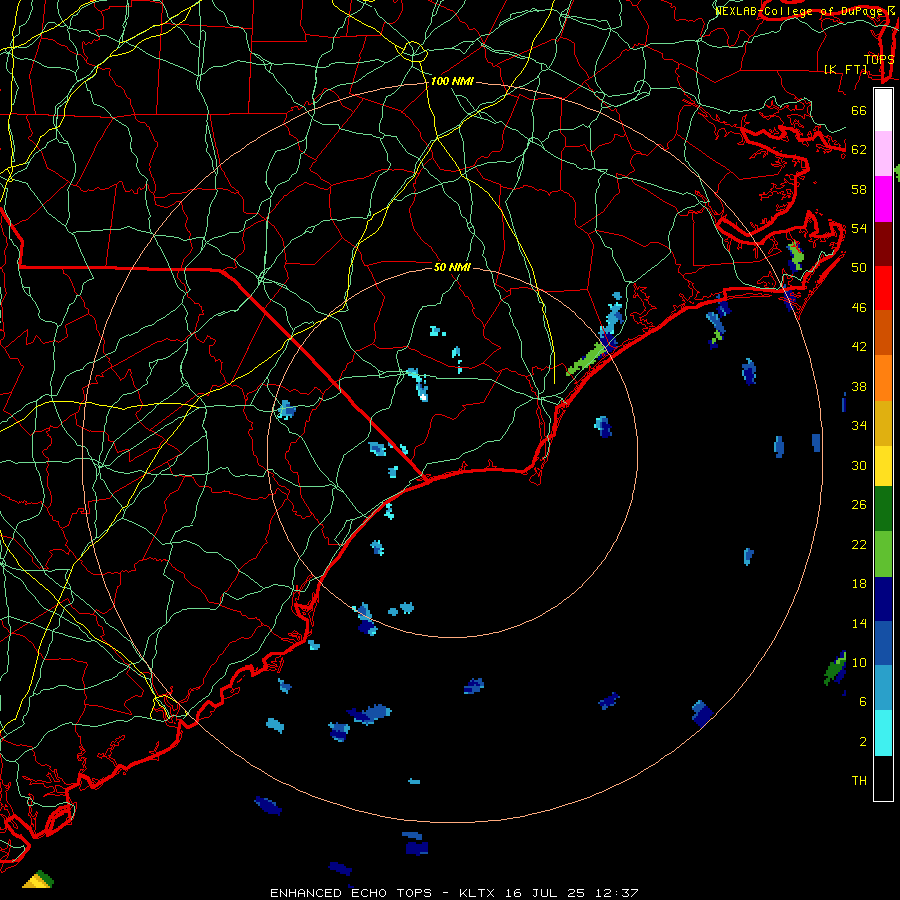Click the 22 value on the legend
Screen dimensions: 900x900
tap(859, 544)
